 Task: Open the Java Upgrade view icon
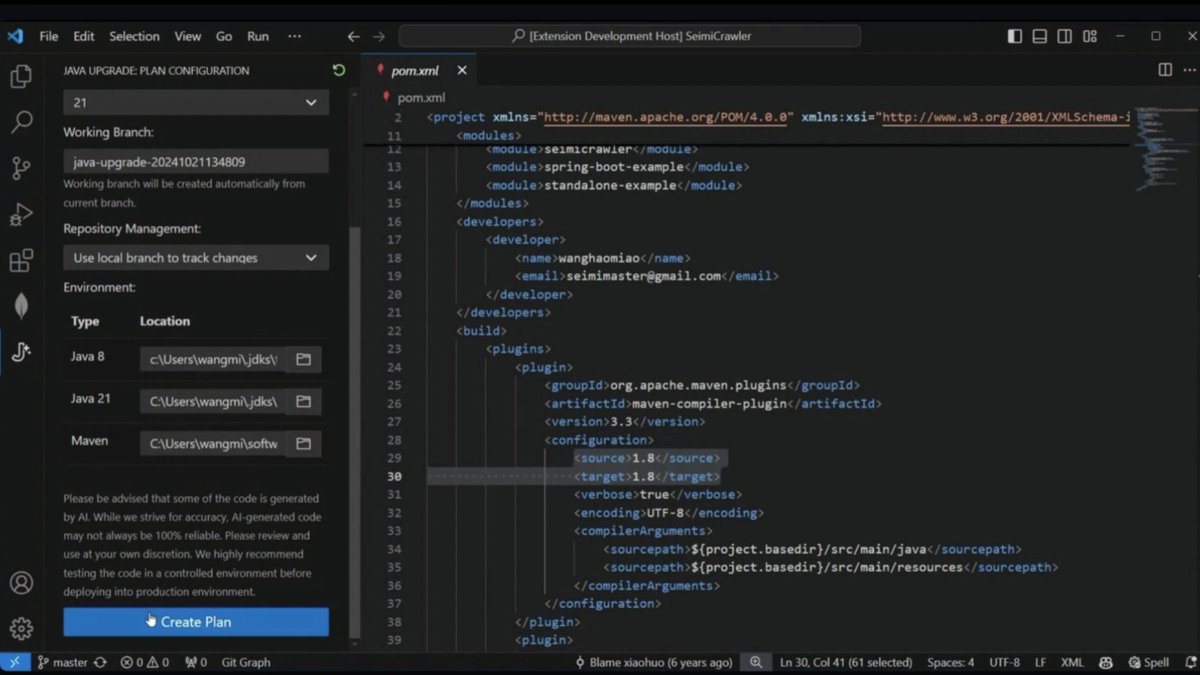click(21, 352)
